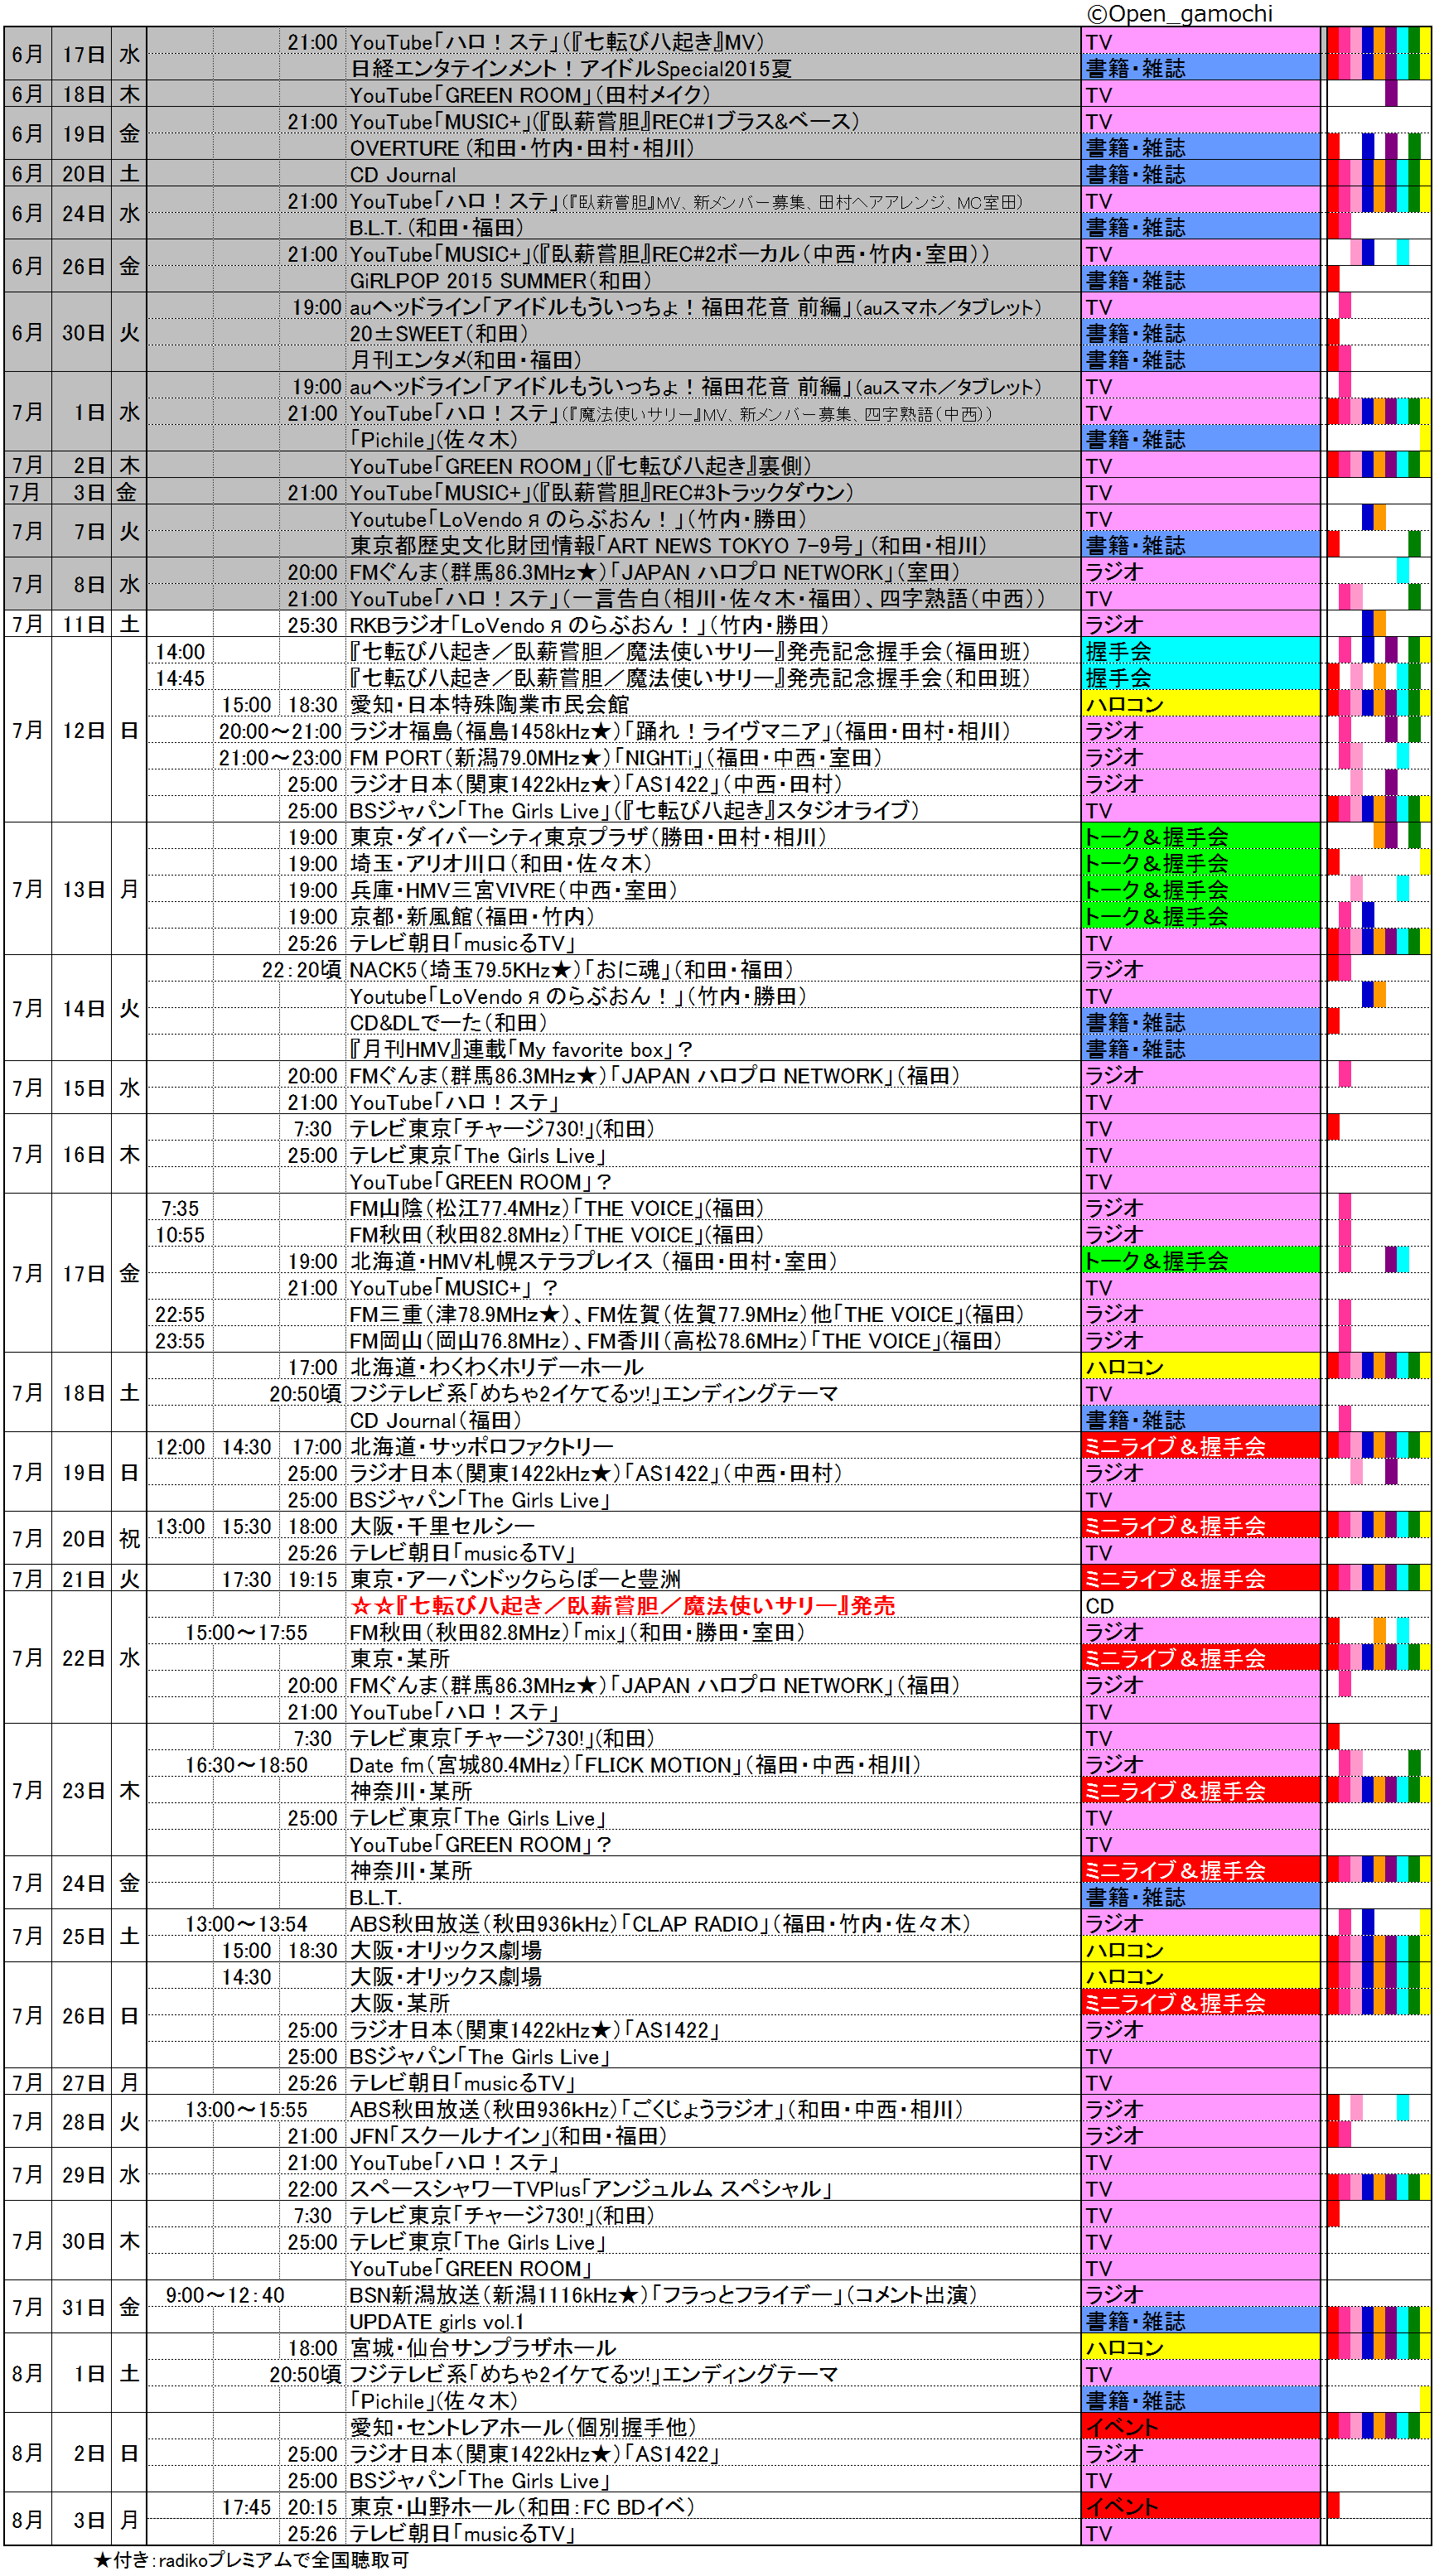
Task: Click the 祝 day marker on 7月20日
Action: pos(129,1540)
